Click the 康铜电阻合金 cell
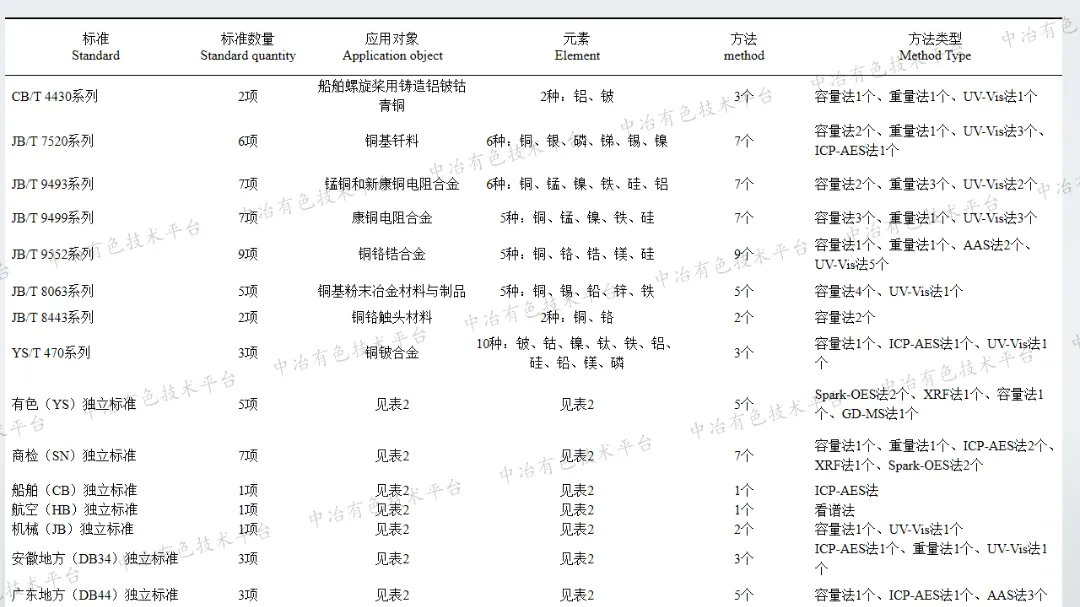1080x607 pixels. coord(392,218)
